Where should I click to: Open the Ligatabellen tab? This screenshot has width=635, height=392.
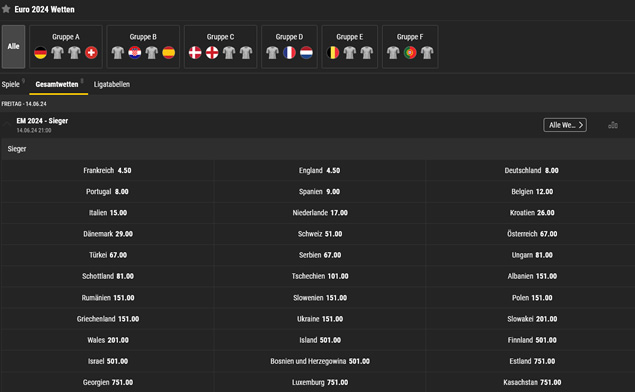click(112, 84)
